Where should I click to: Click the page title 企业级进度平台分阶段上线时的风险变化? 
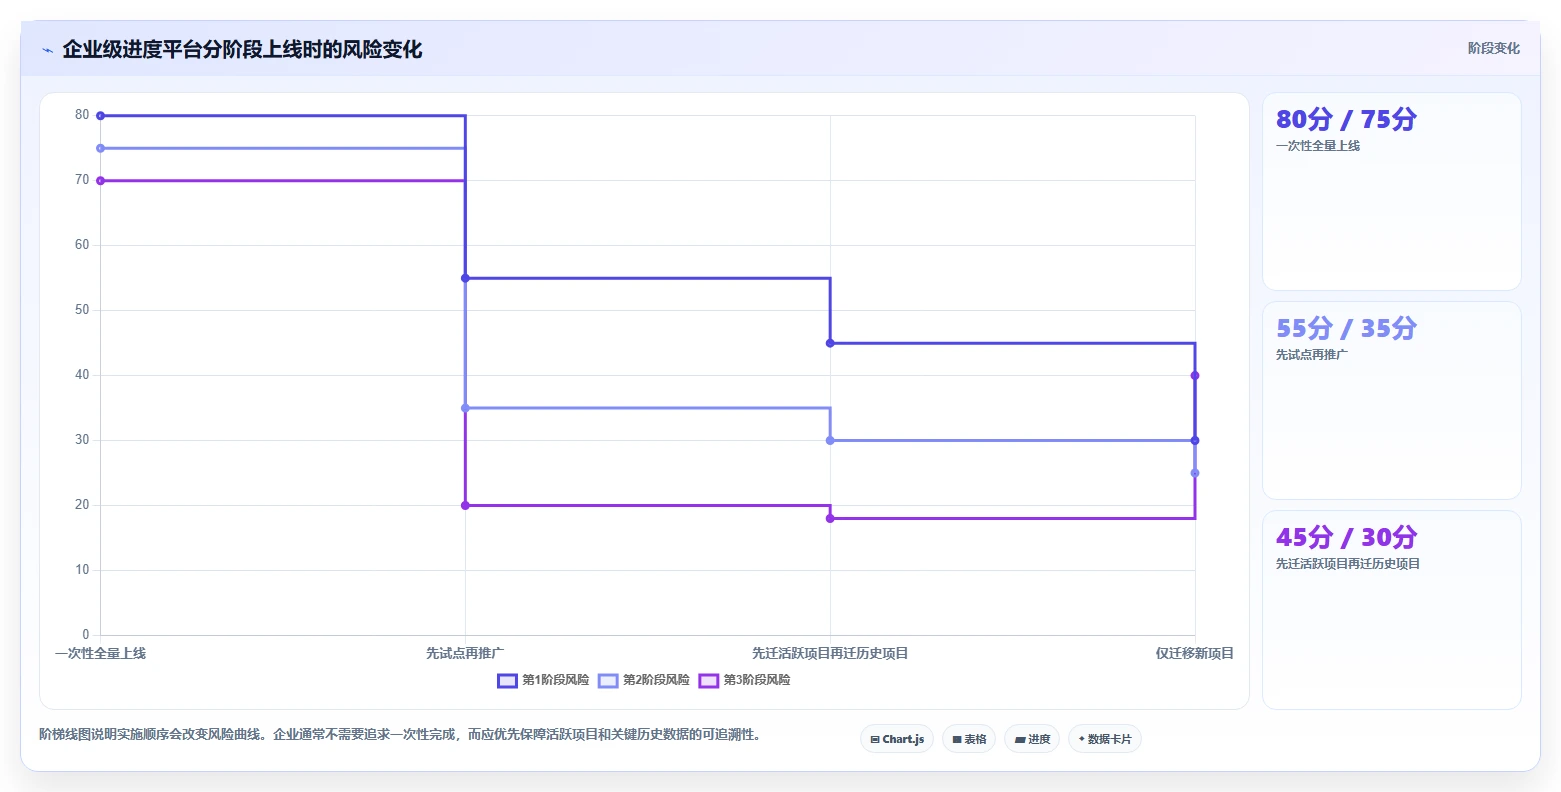(x=242, y=49)
